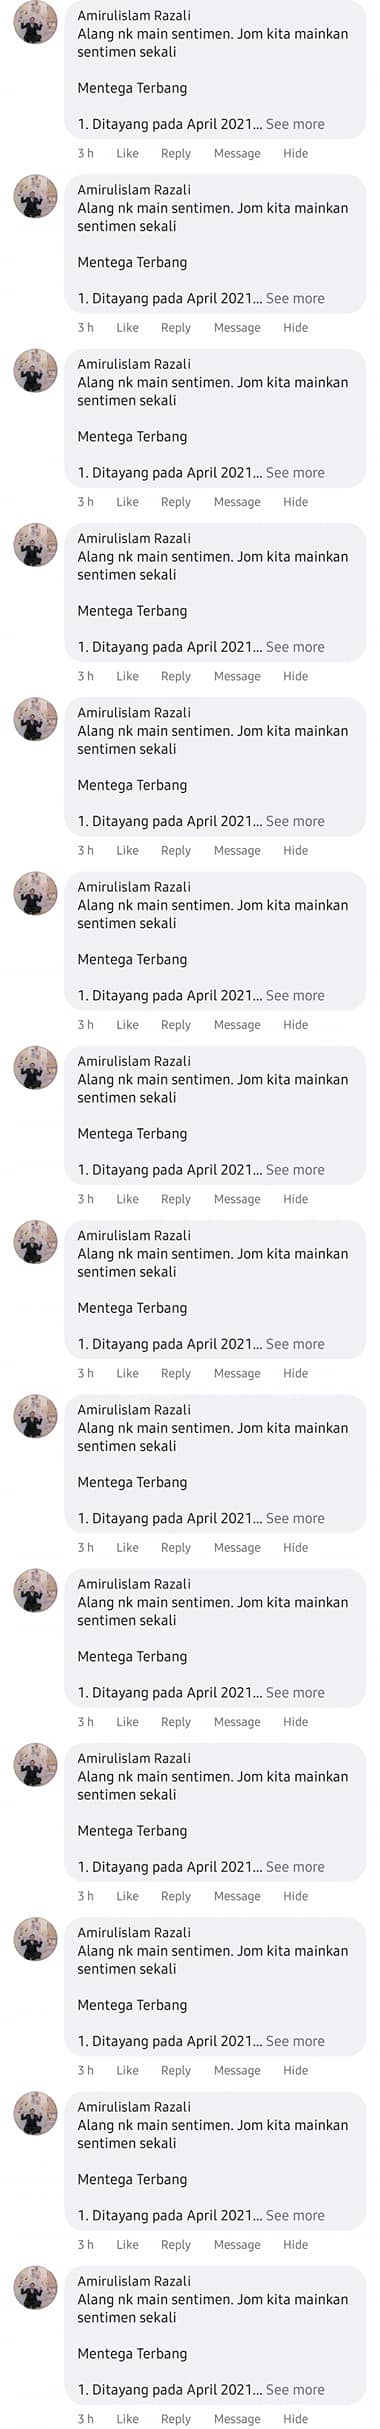Open the avatar beside the thirteenth comment
This screenshot has height=2429, width=380.
[35, 2113]
